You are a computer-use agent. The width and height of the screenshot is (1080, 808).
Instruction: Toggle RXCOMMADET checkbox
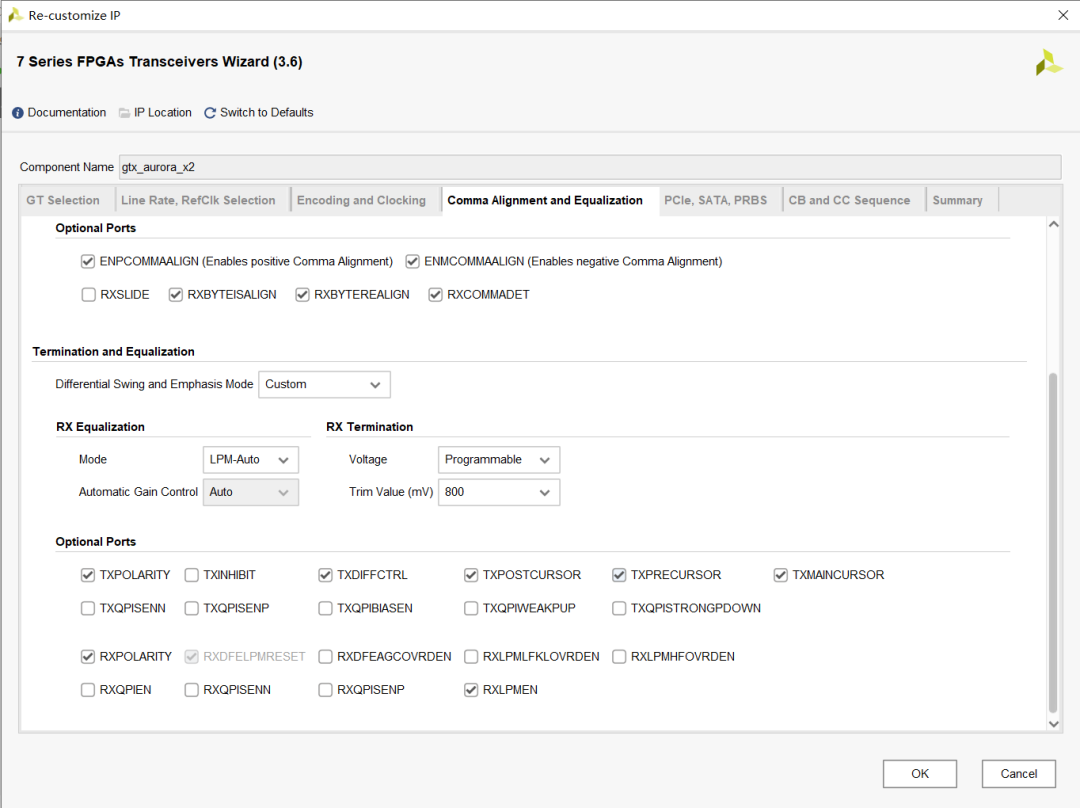coord(435,295)
